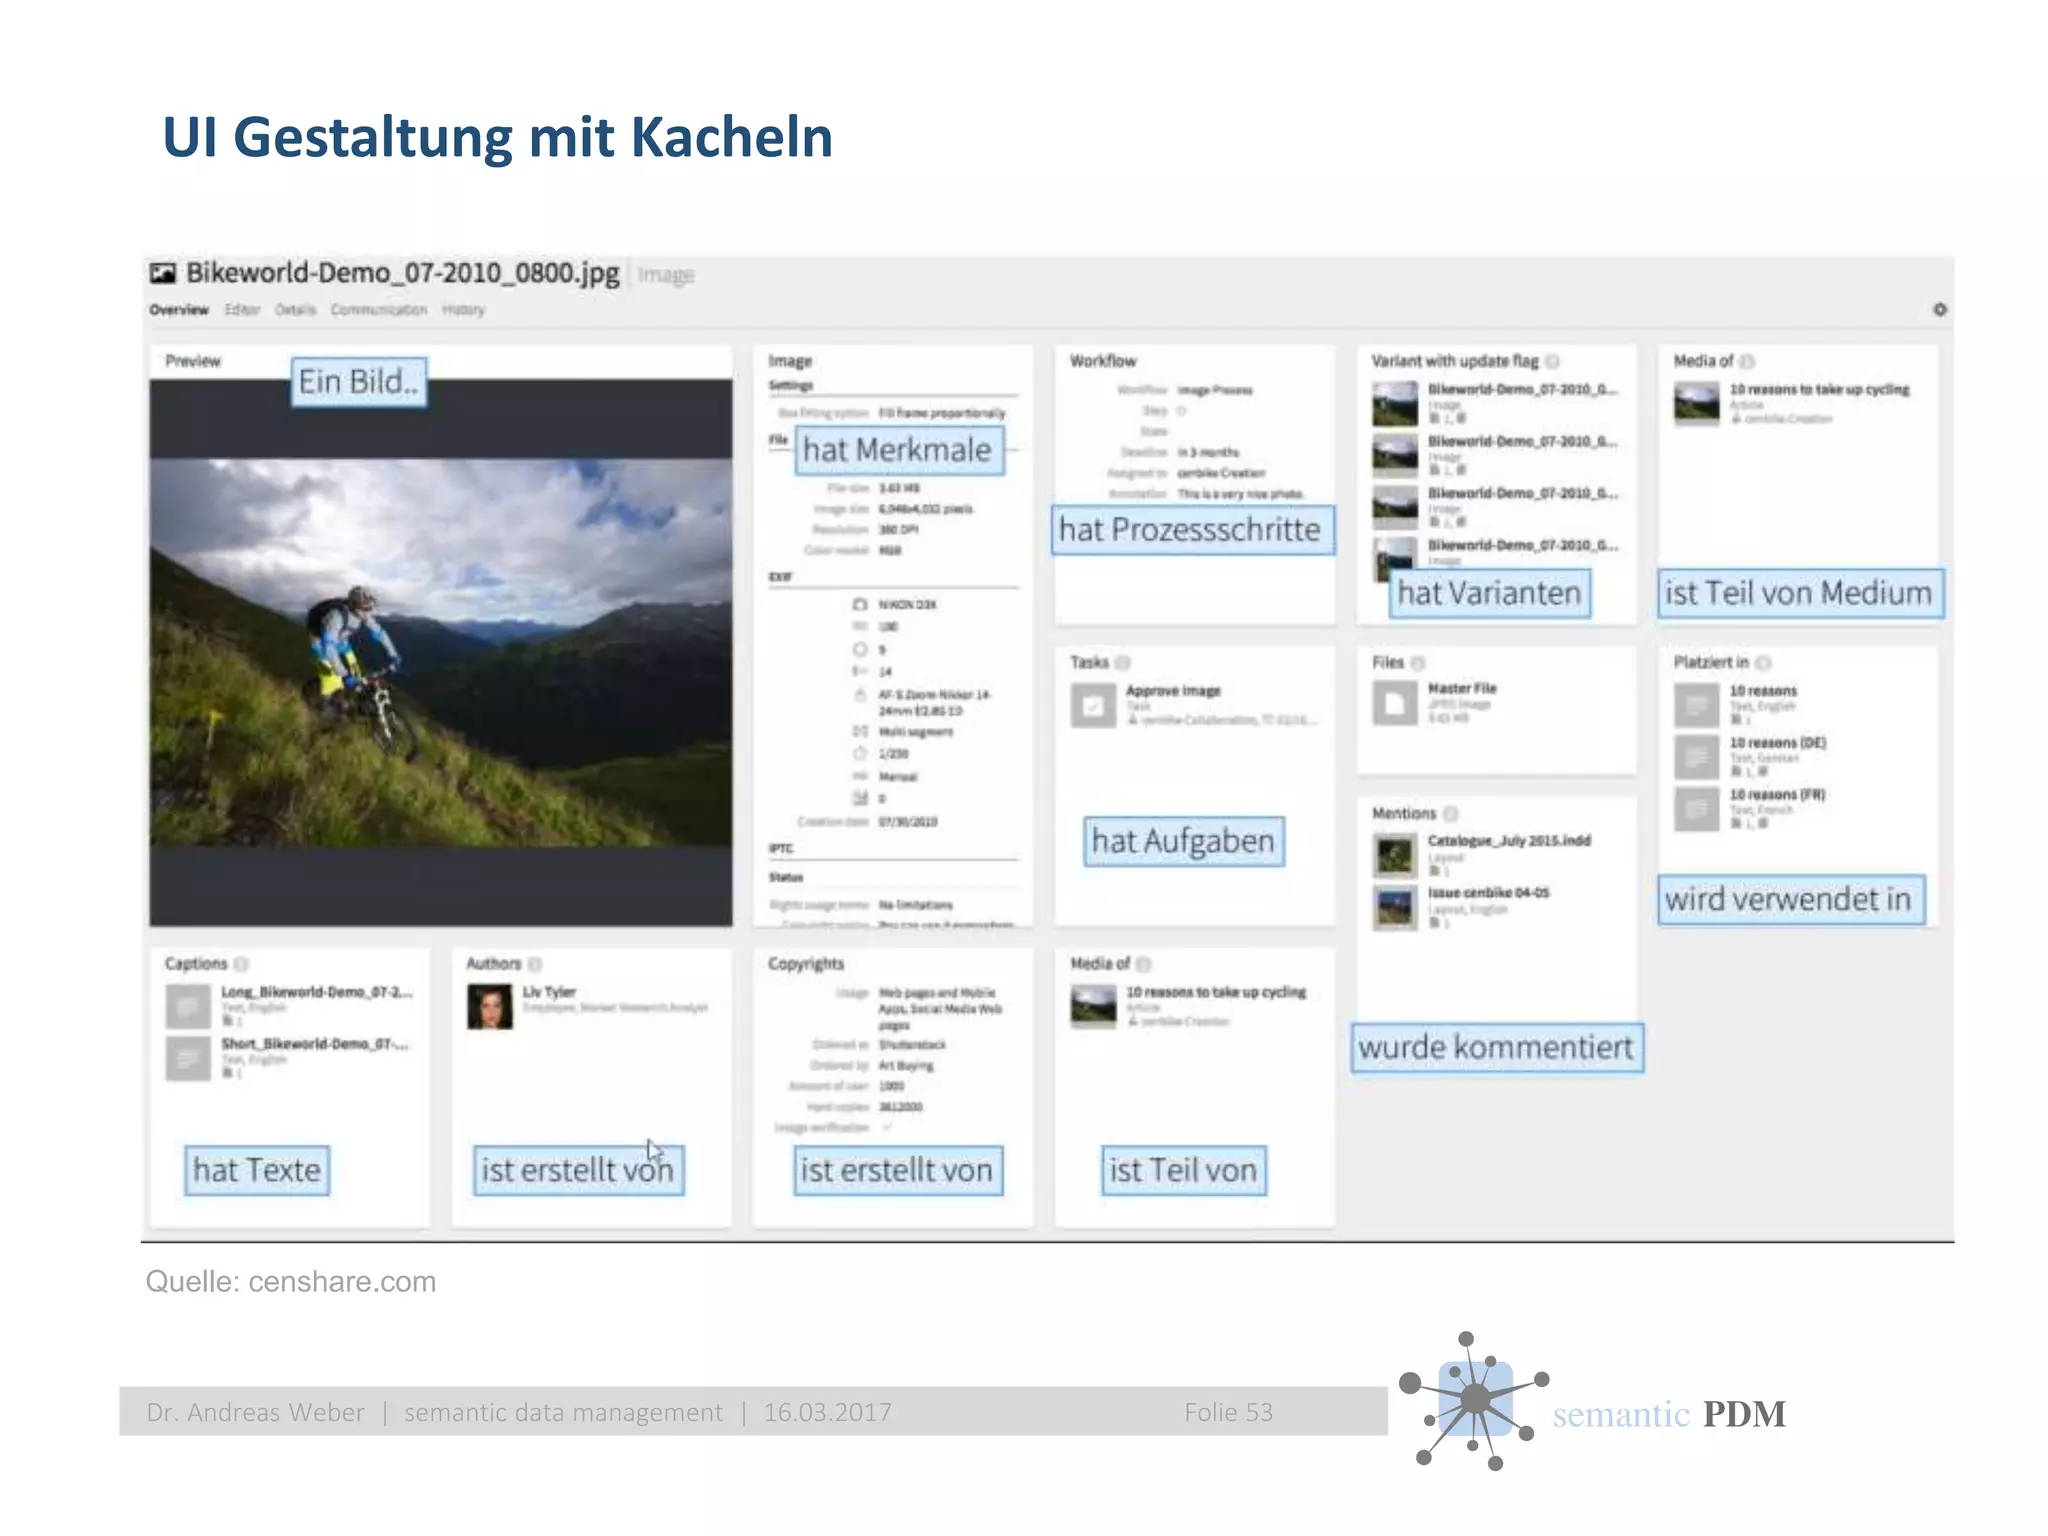Click info icon beside Tasks heading
Viewport: 2048px width, 1536px height.
pyautogui.click(x=1122, y=662)
